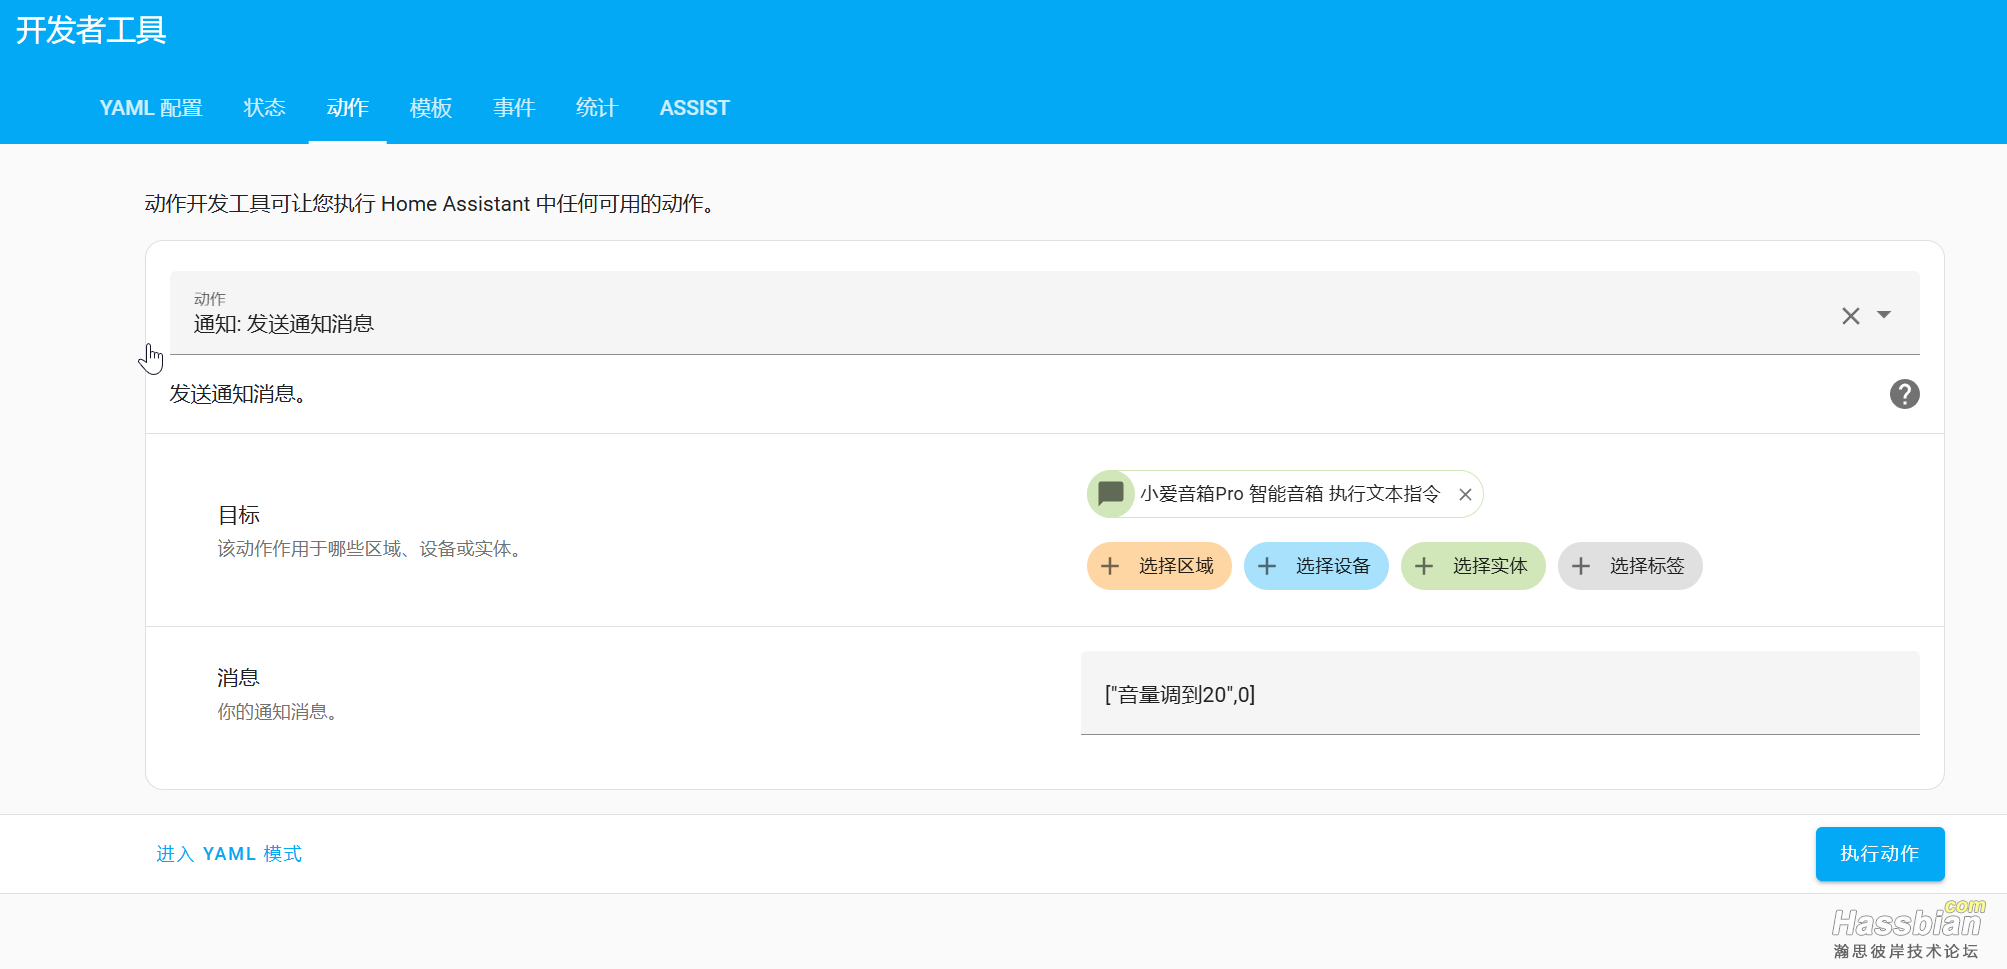Image resolution: width=2007 pixels, height=969 pixels.
Task: Switch to the 统计 tab
Action: [x=597, y=108]
